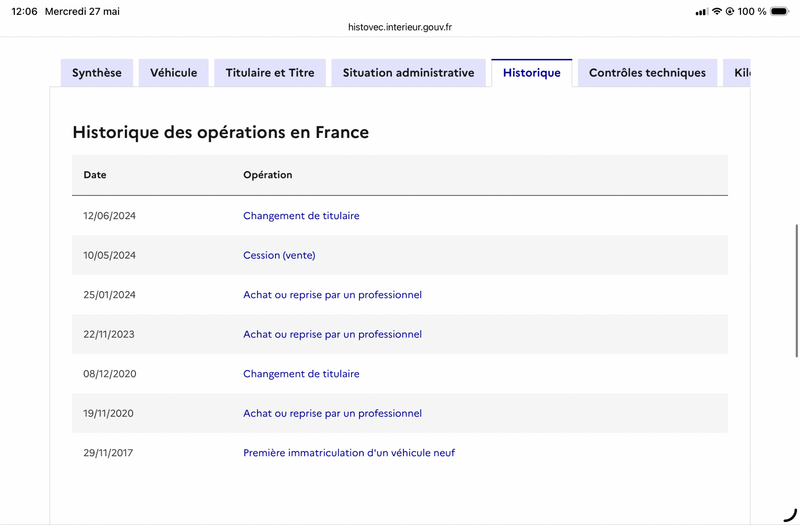Open Achat ou reprise dated 22/11/2023
The image size is (800, 525).
pos(332,334)
